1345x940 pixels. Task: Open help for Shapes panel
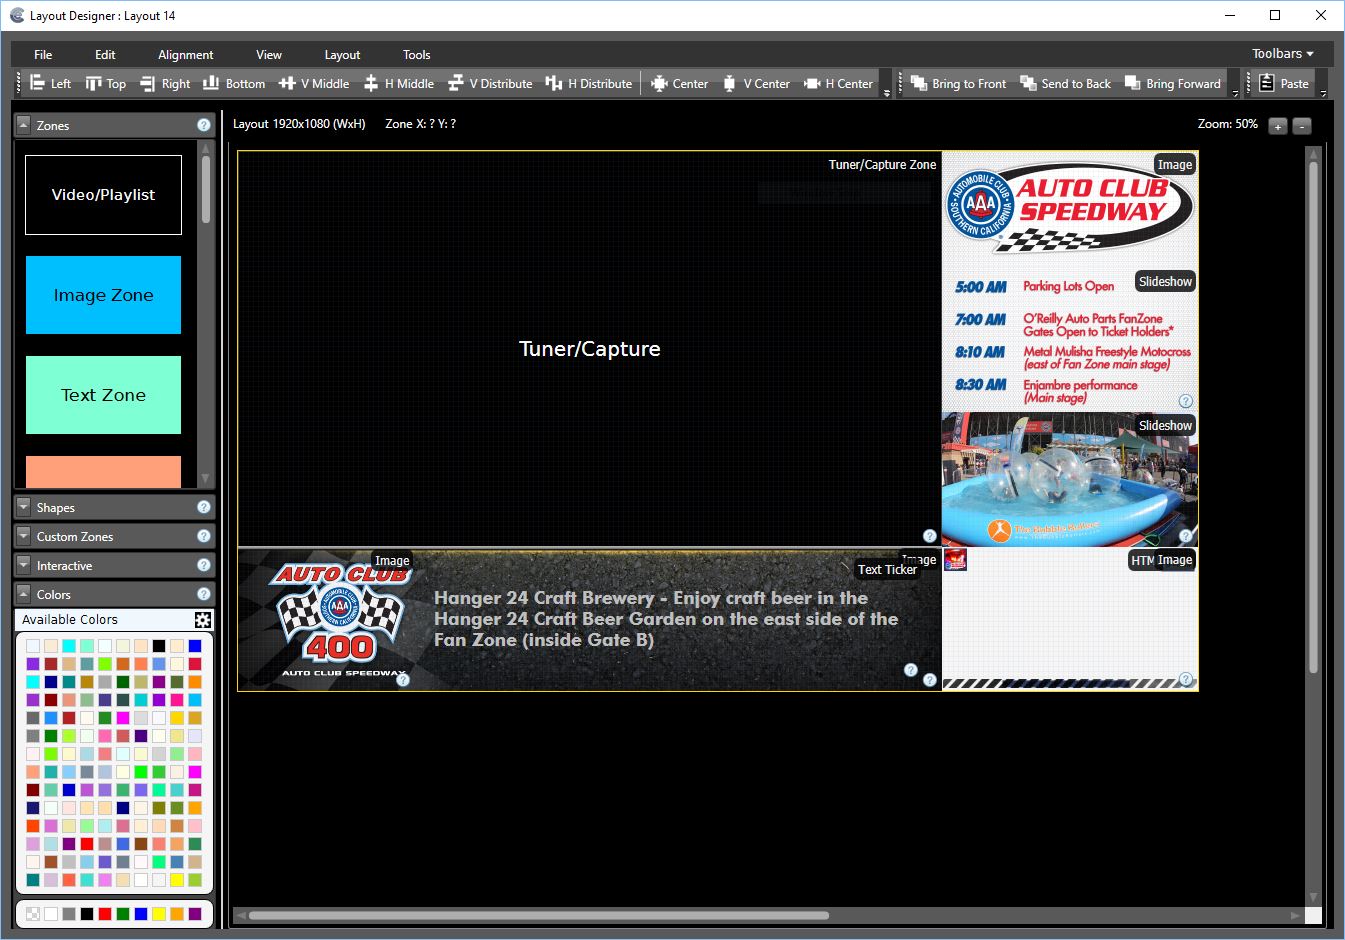coord(204,507)
